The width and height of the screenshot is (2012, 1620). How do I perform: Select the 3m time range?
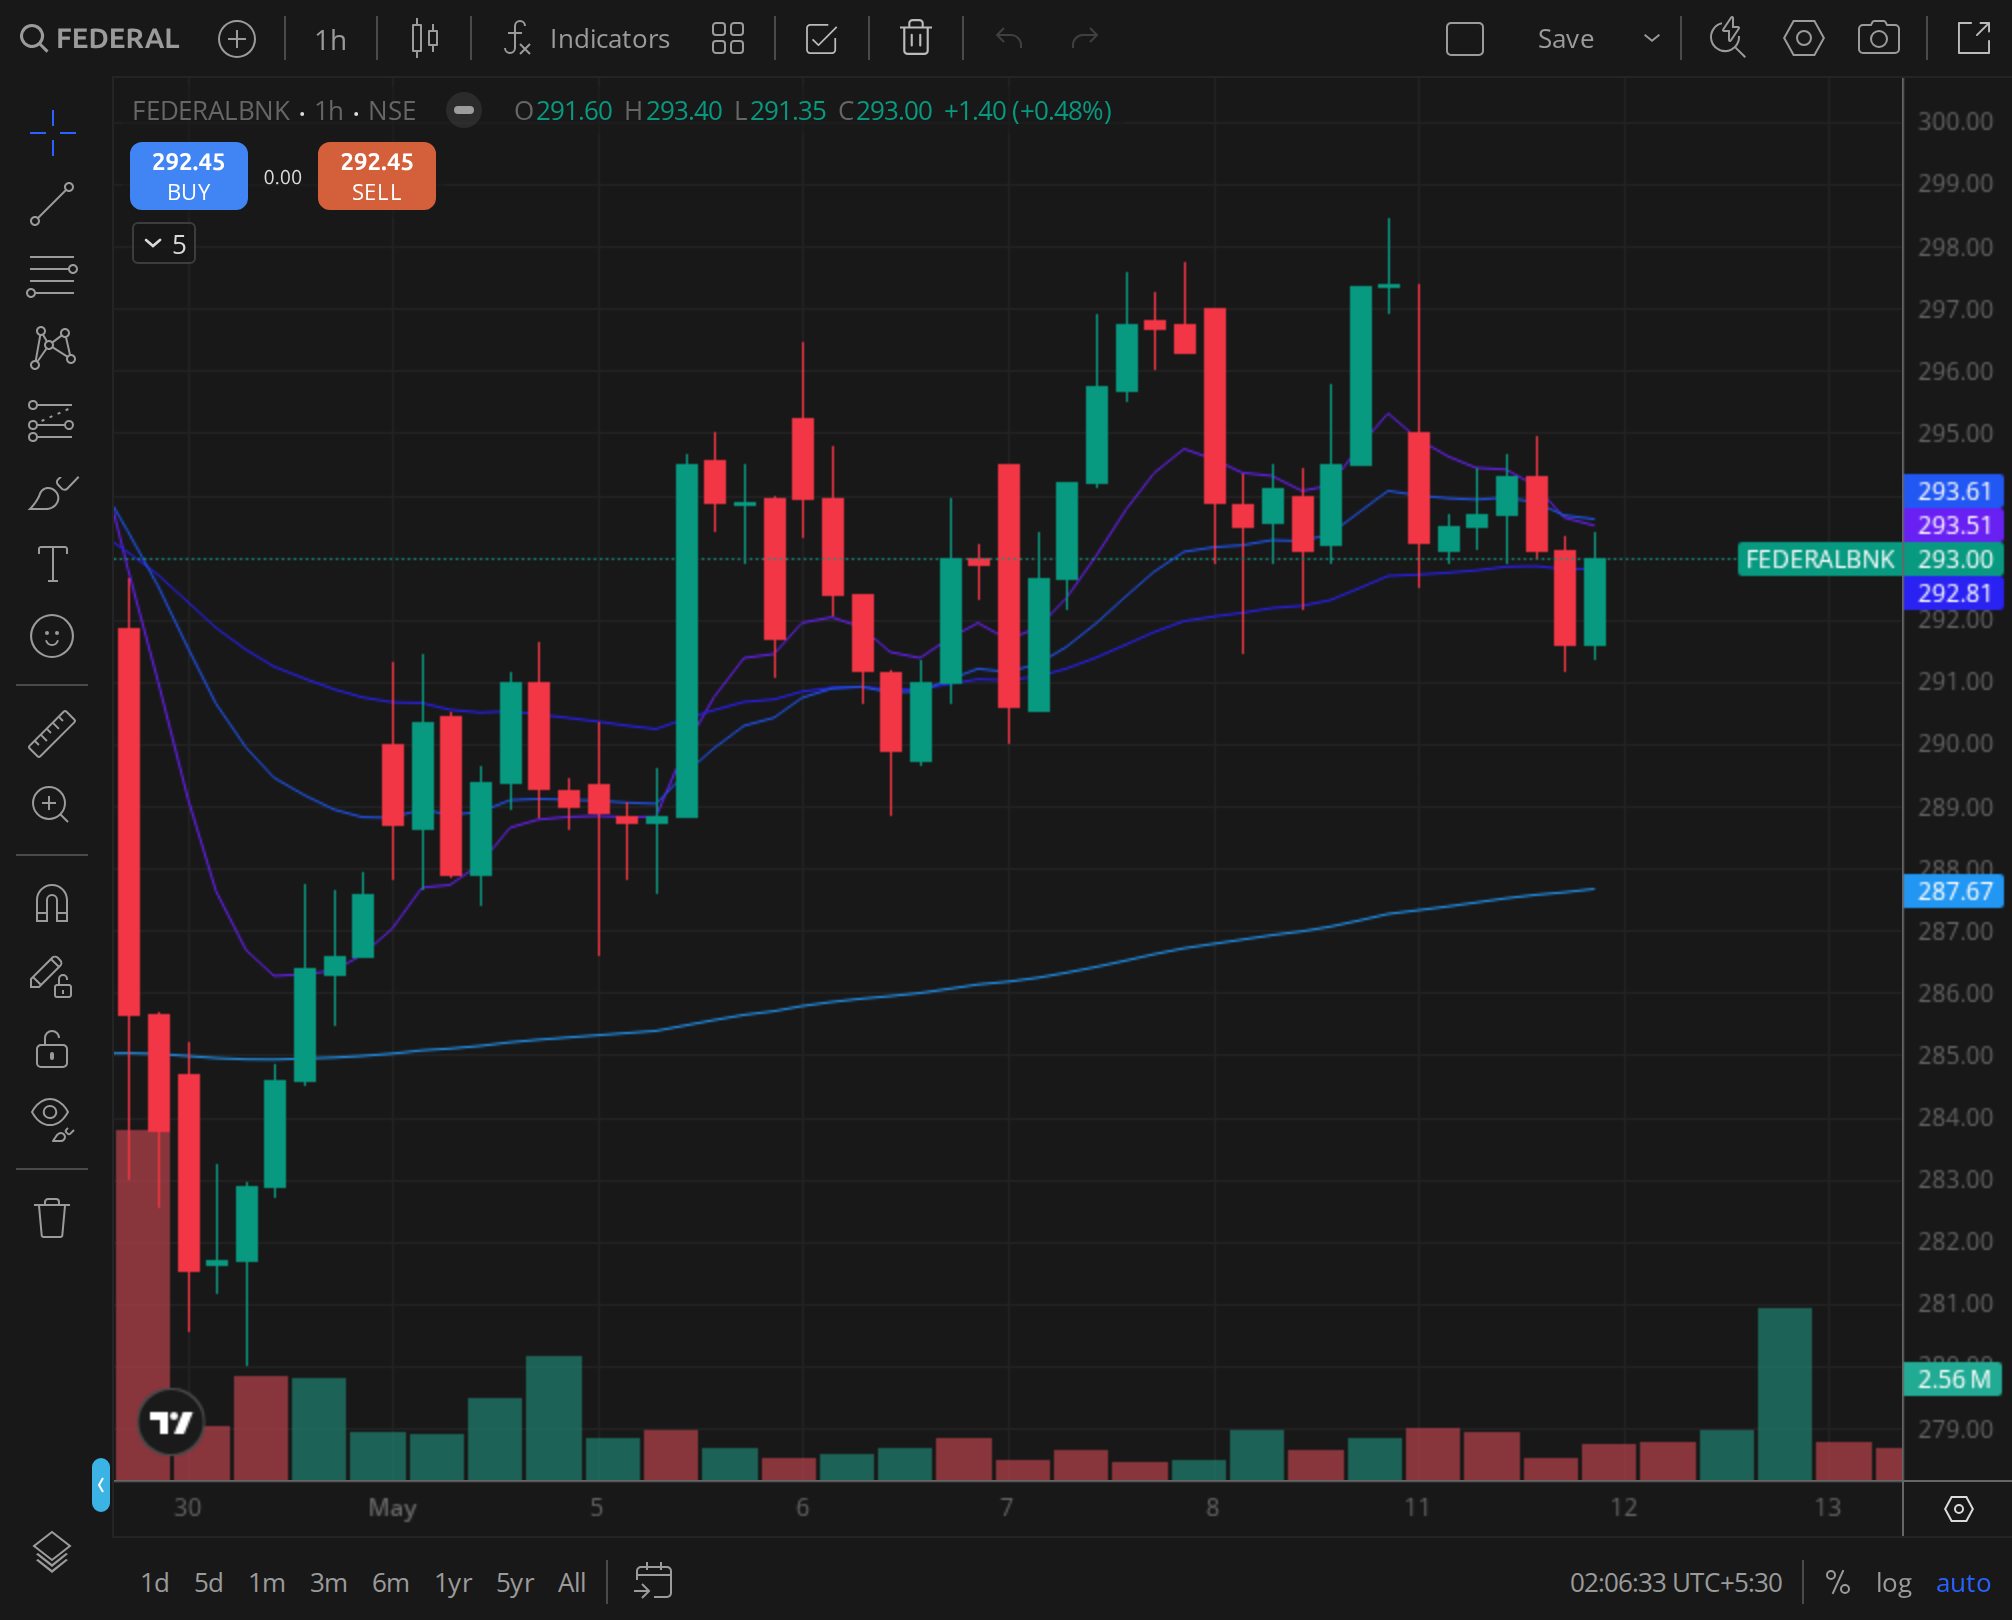[329, 1583]
